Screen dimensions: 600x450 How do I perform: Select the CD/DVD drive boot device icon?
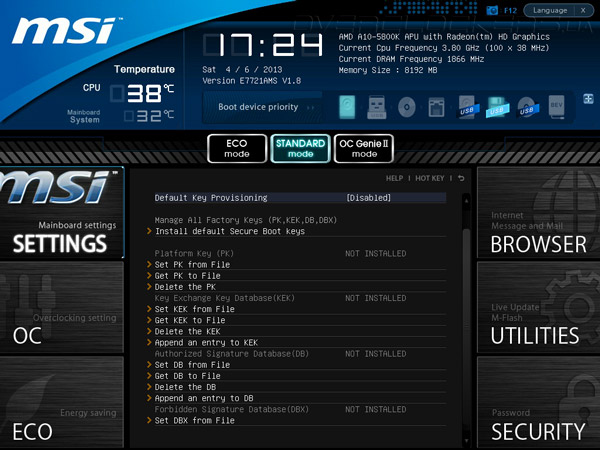406,107
